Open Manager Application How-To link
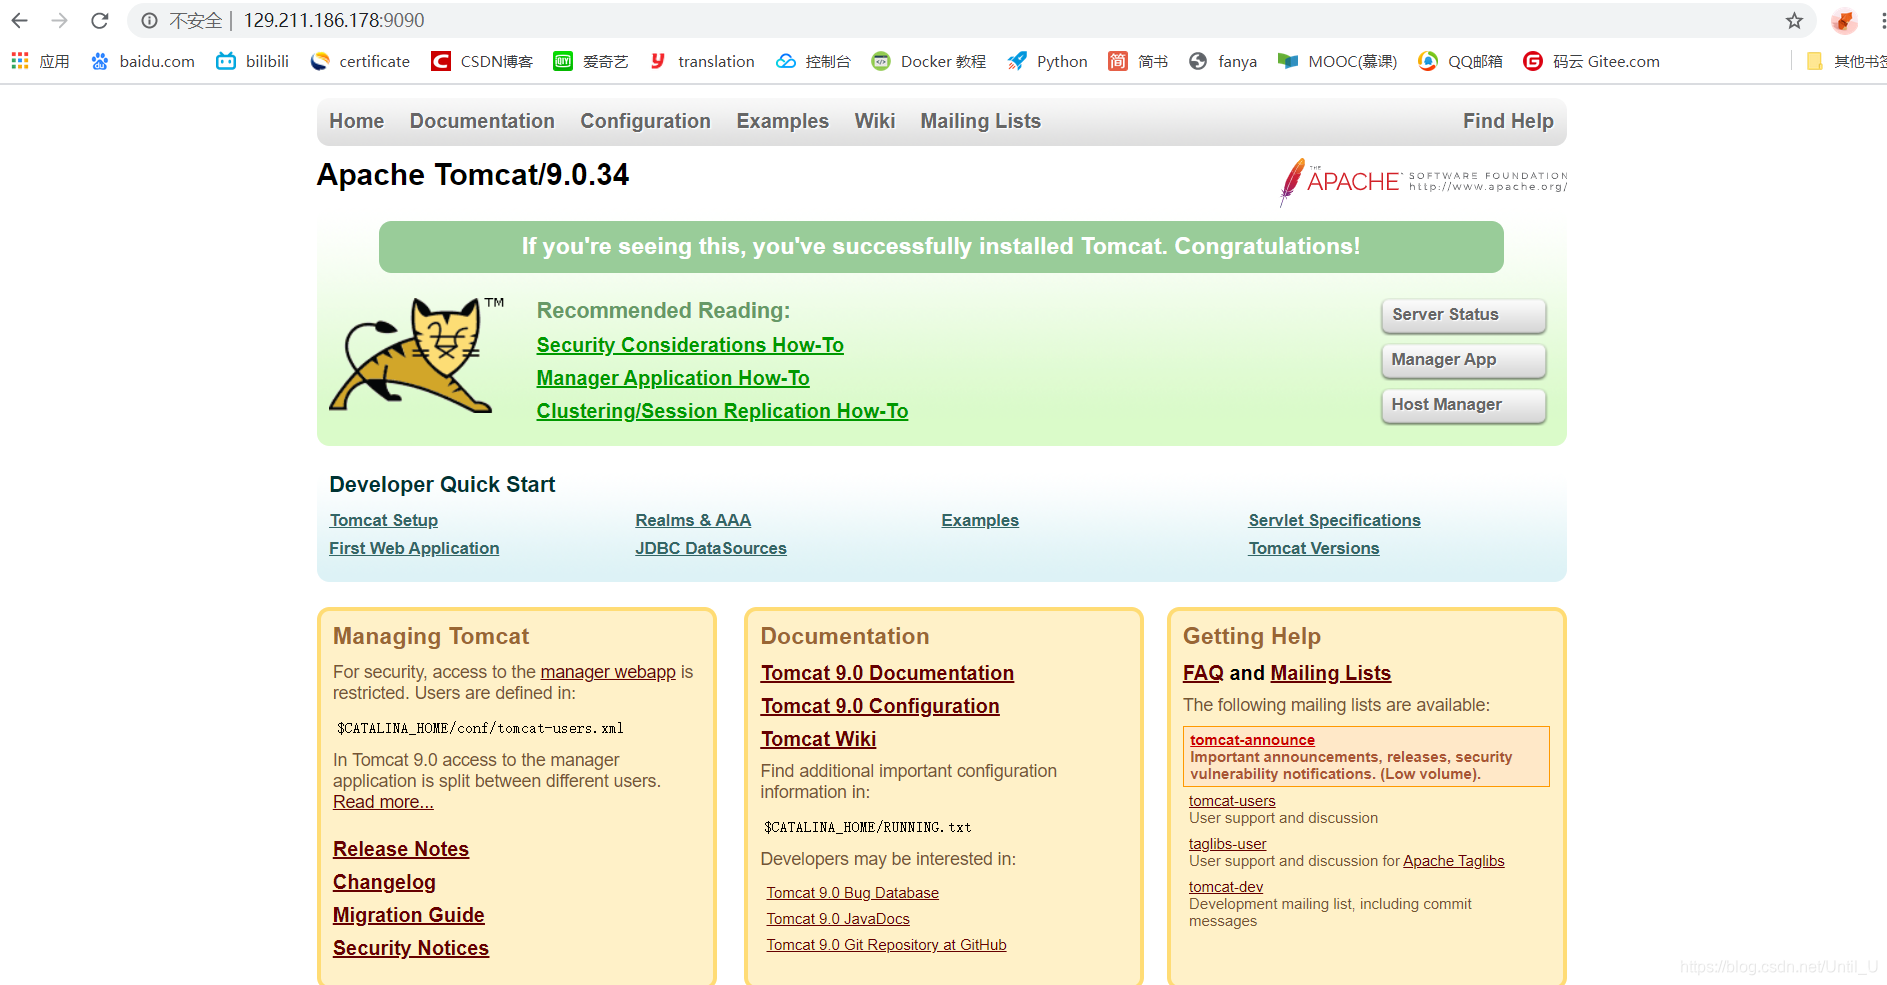The height and width of the screenshot is (985, 1887). 673,378
